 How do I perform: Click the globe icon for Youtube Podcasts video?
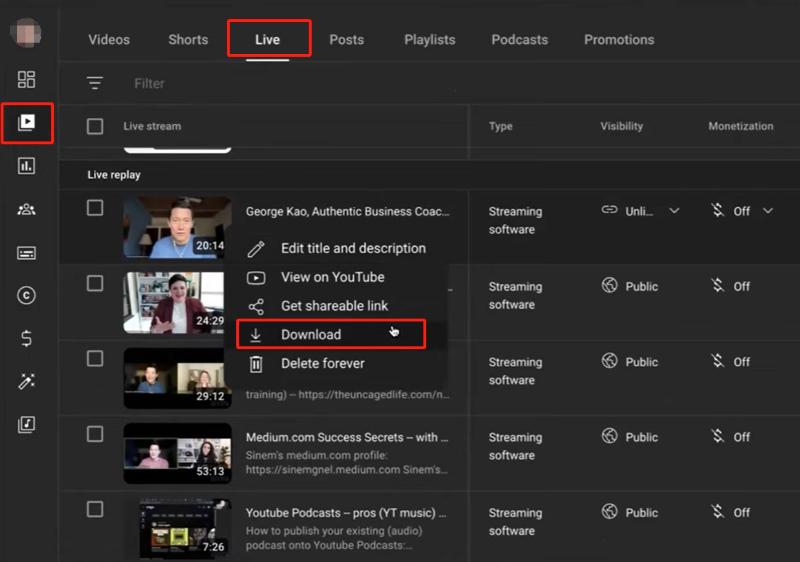609,511
